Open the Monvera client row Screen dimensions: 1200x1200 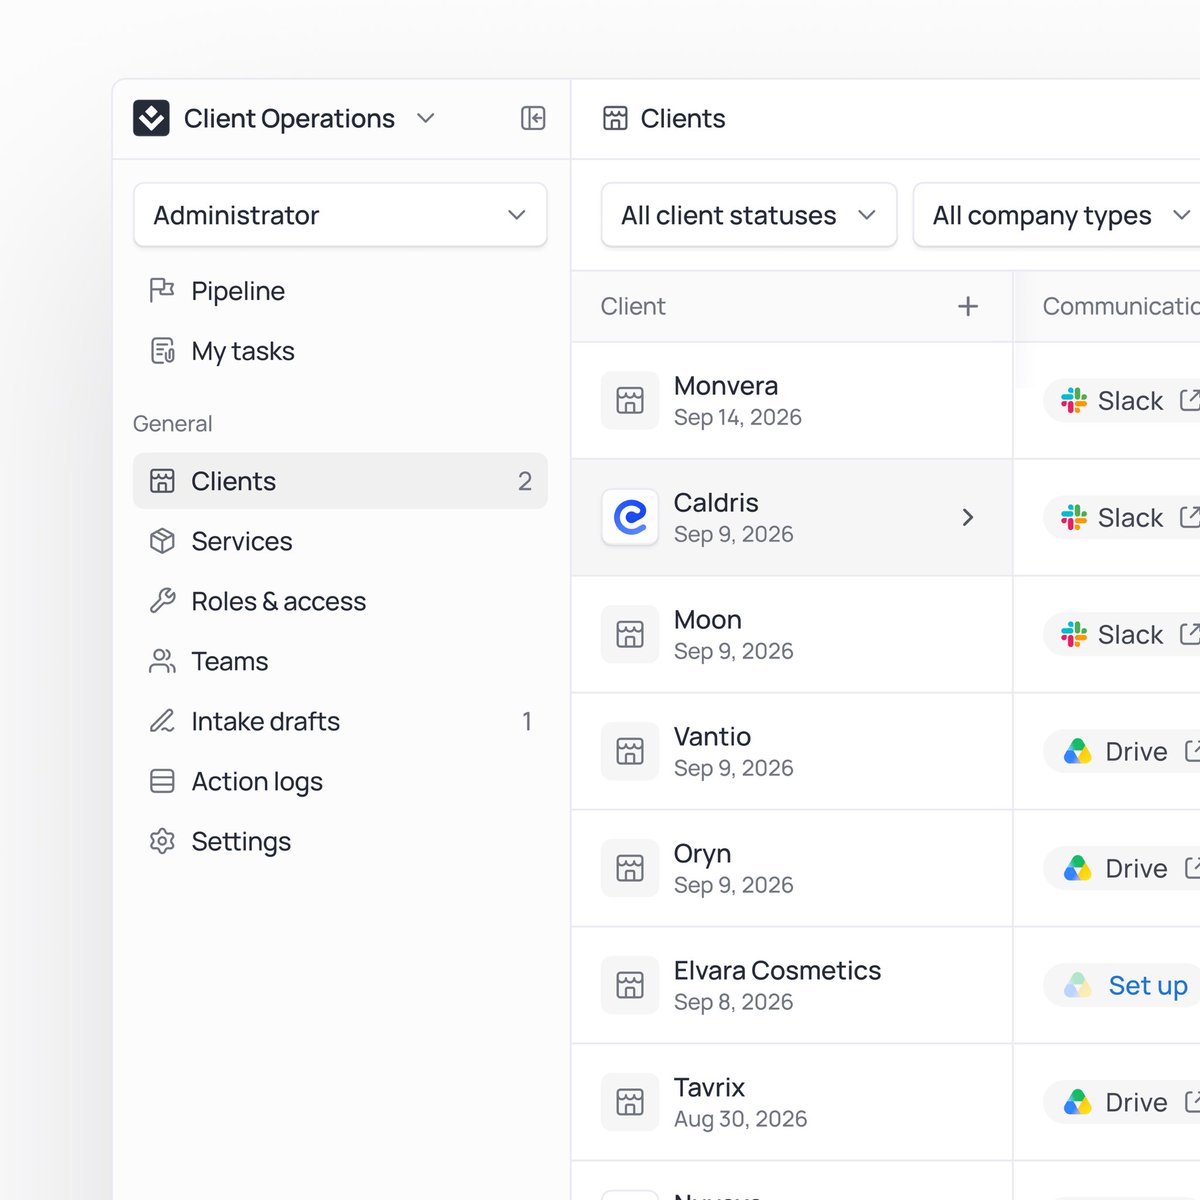[792, 401]
